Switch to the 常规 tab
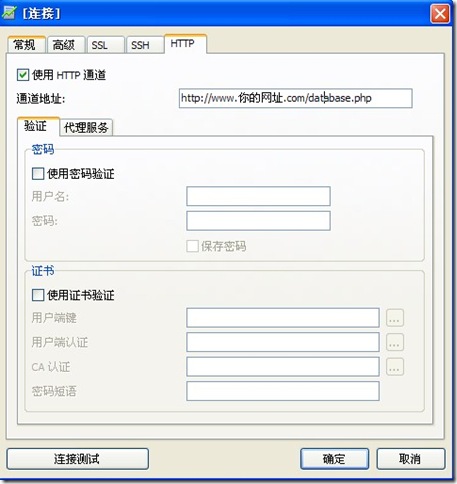Image resolution: width=457 pixels, height=484 pixels. (x=26, y=44)
